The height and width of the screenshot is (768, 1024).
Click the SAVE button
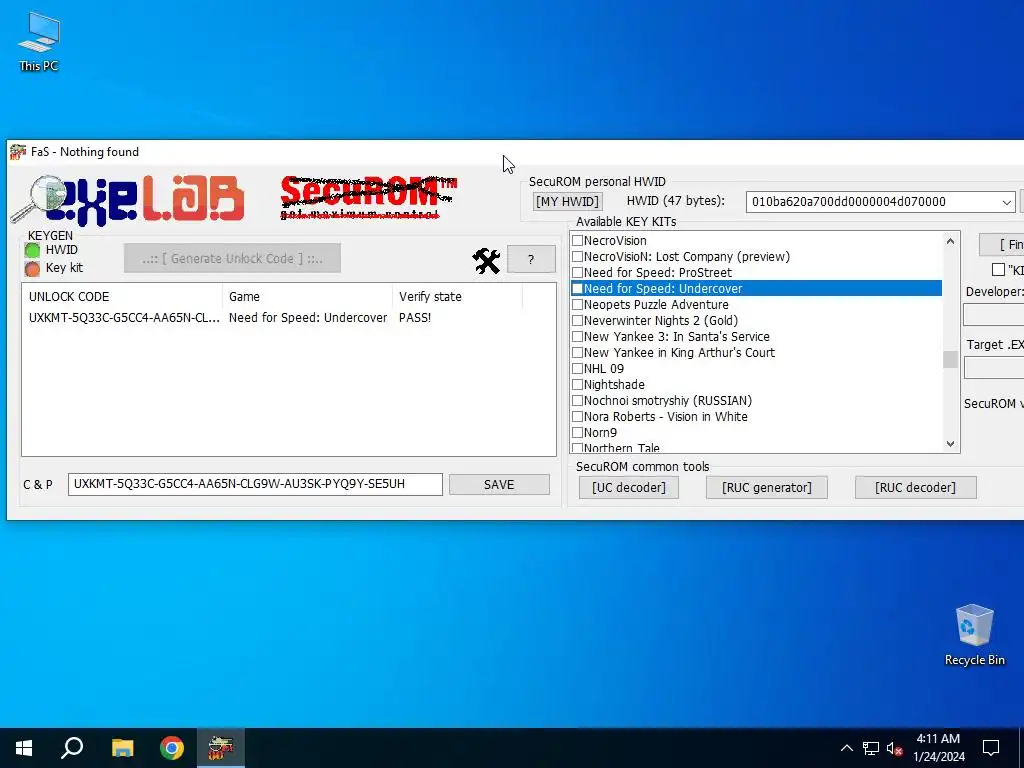[x=499, y=485]
